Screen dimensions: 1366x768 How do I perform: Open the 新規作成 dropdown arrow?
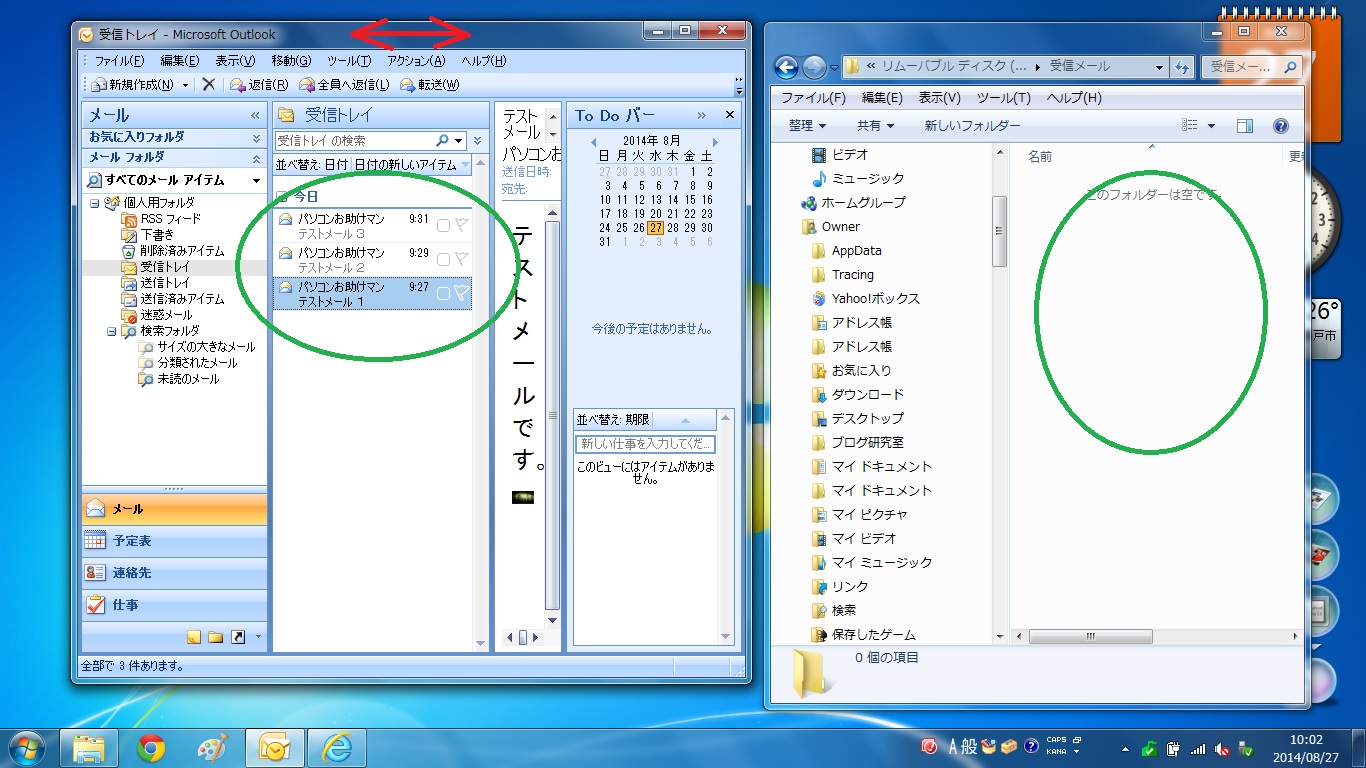coord(186,86)
